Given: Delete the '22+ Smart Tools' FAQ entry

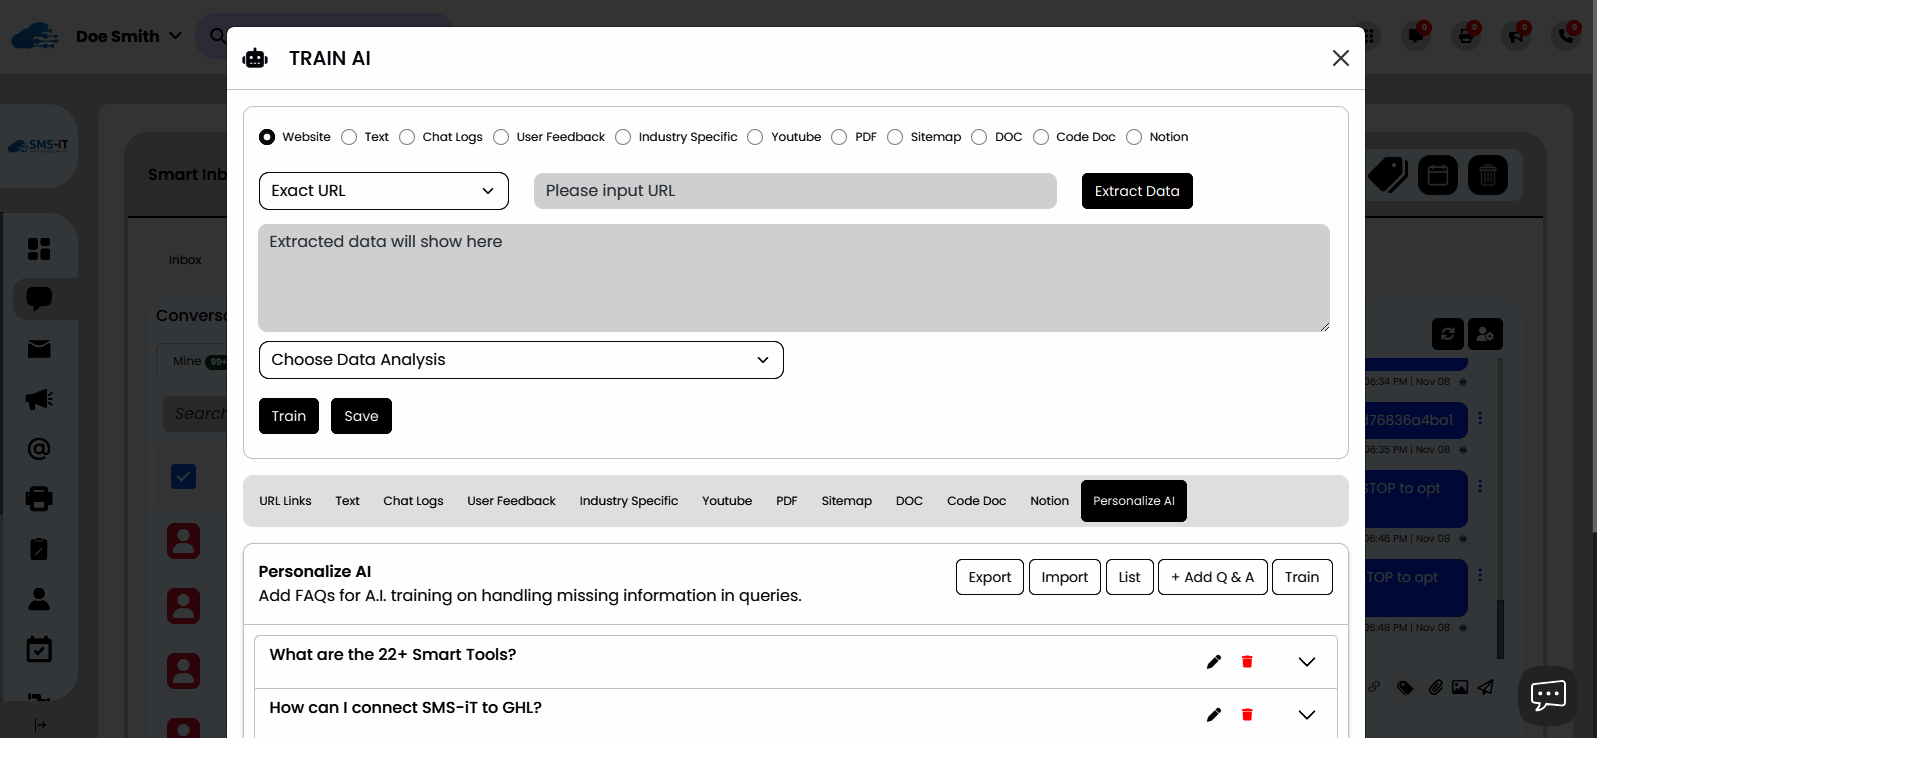Looking at the screenshot, I should (1247, 662).
